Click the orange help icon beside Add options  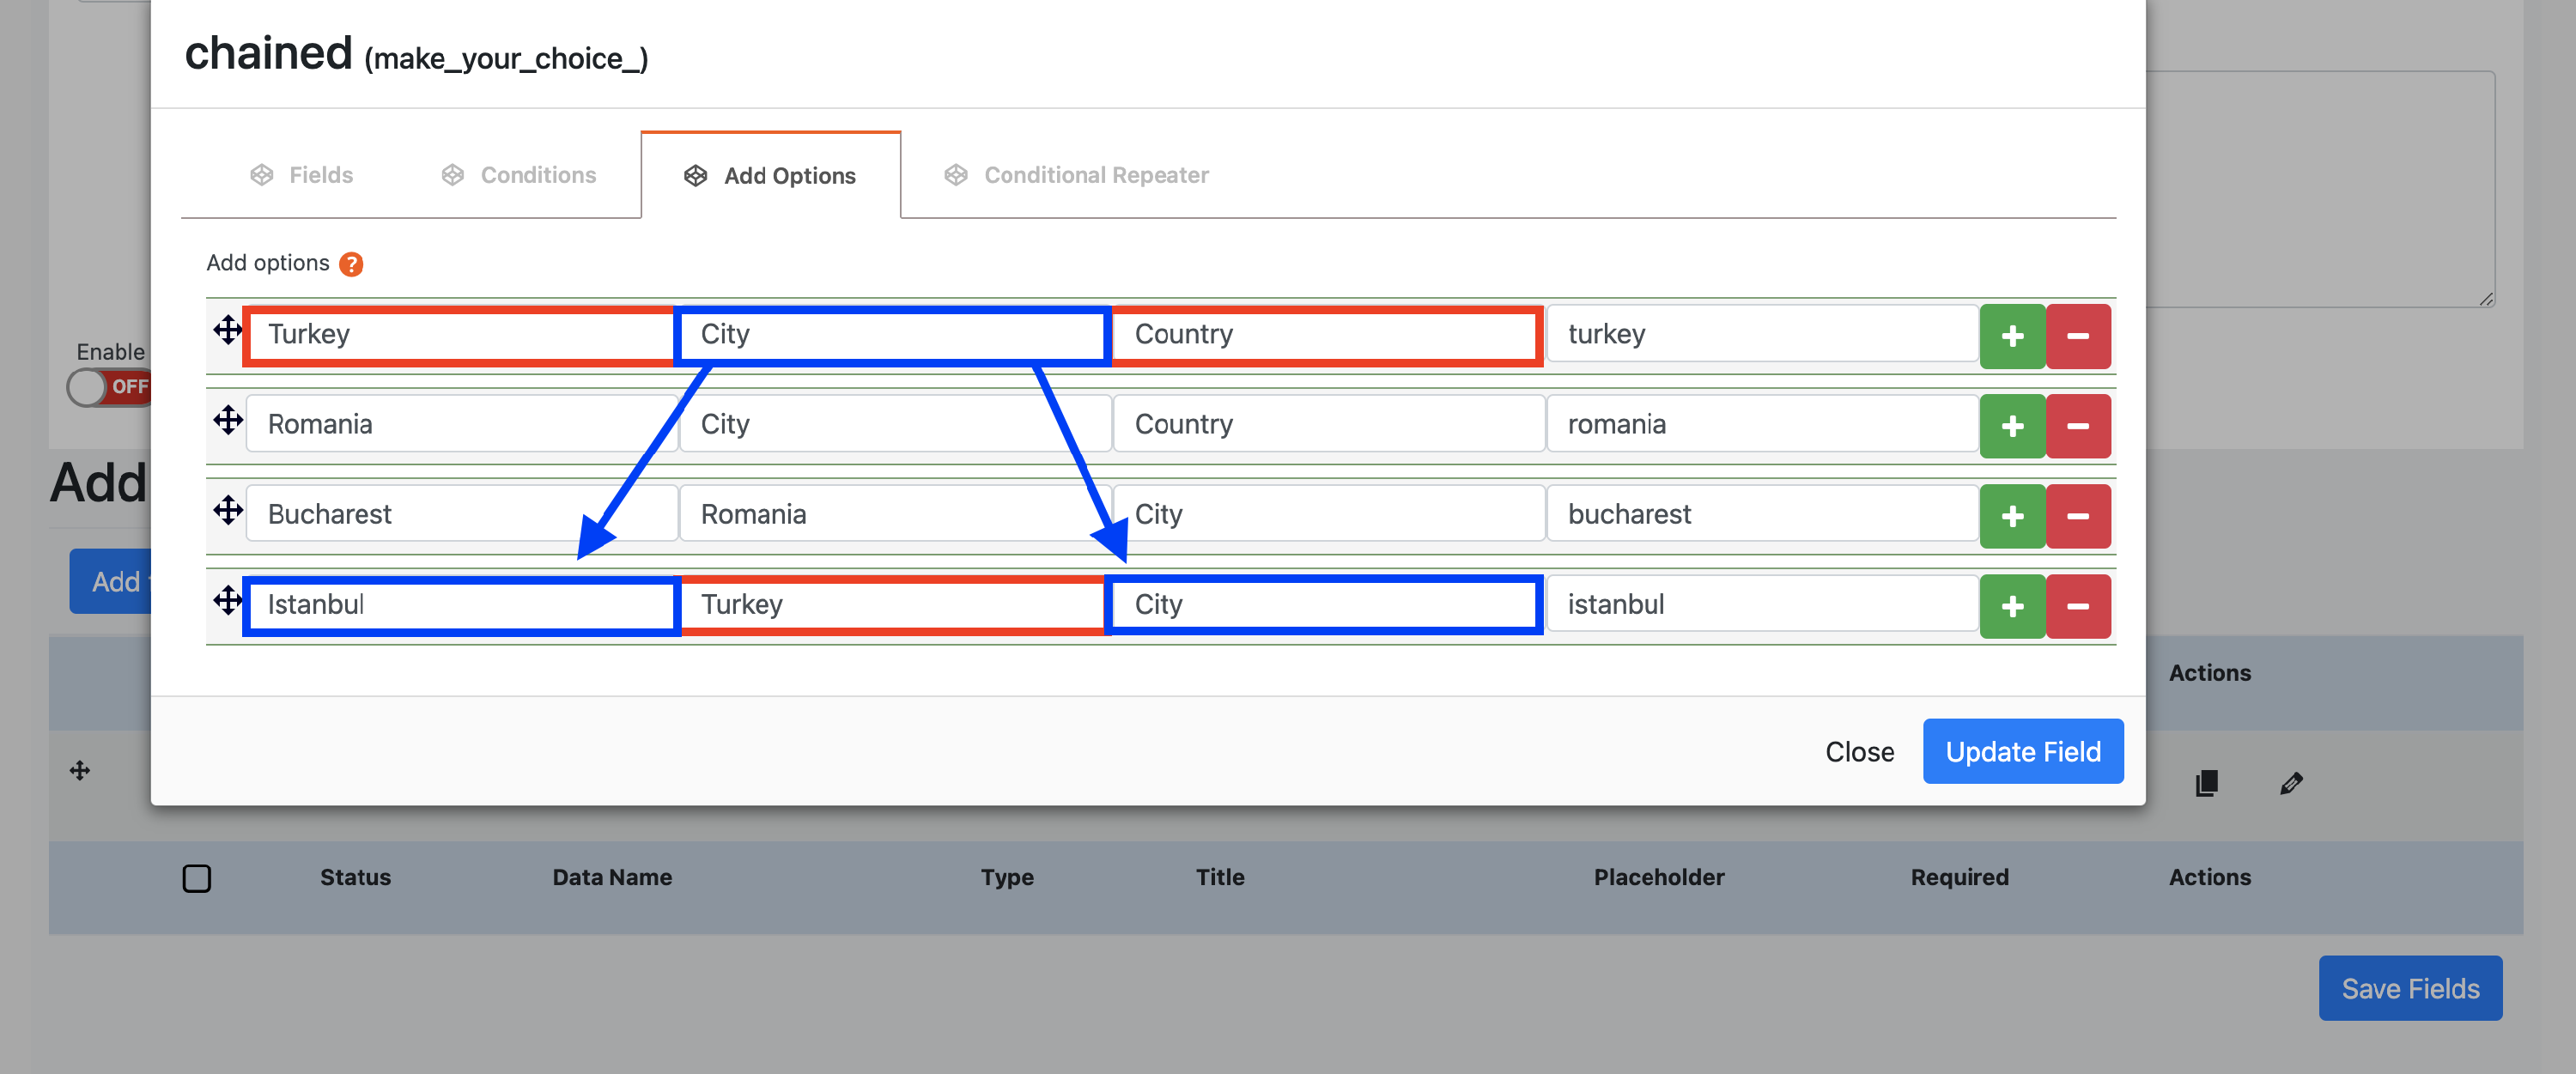coord(351,264)
